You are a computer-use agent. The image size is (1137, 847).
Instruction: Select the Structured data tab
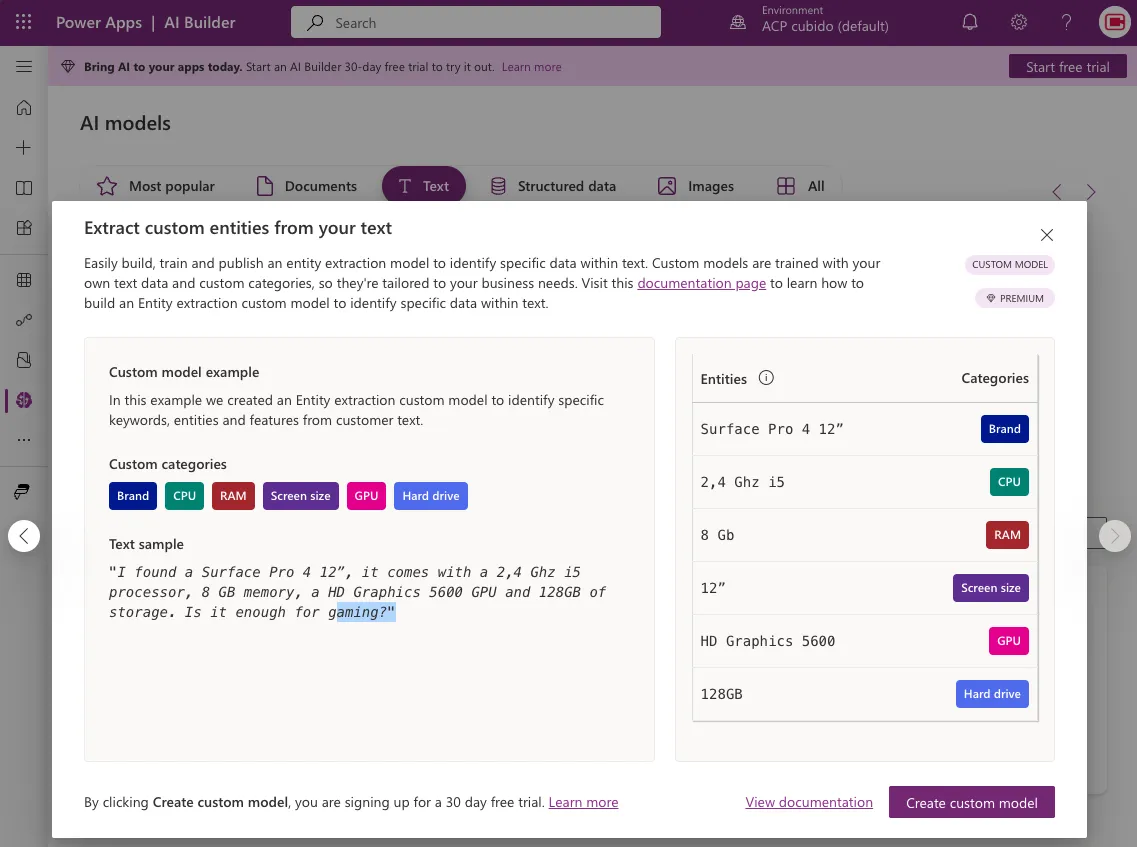tap(553, 186)
